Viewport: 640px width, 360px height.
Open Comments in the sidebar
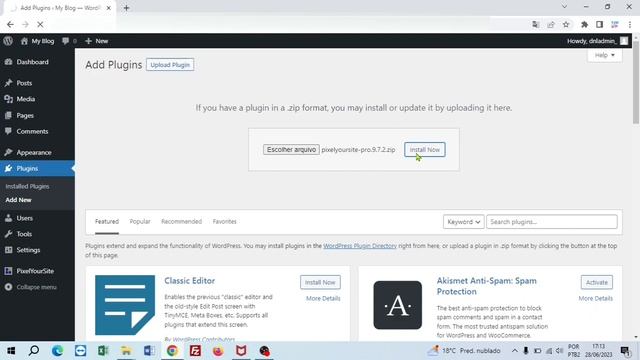pyautogui.click(x=32, y=131)
